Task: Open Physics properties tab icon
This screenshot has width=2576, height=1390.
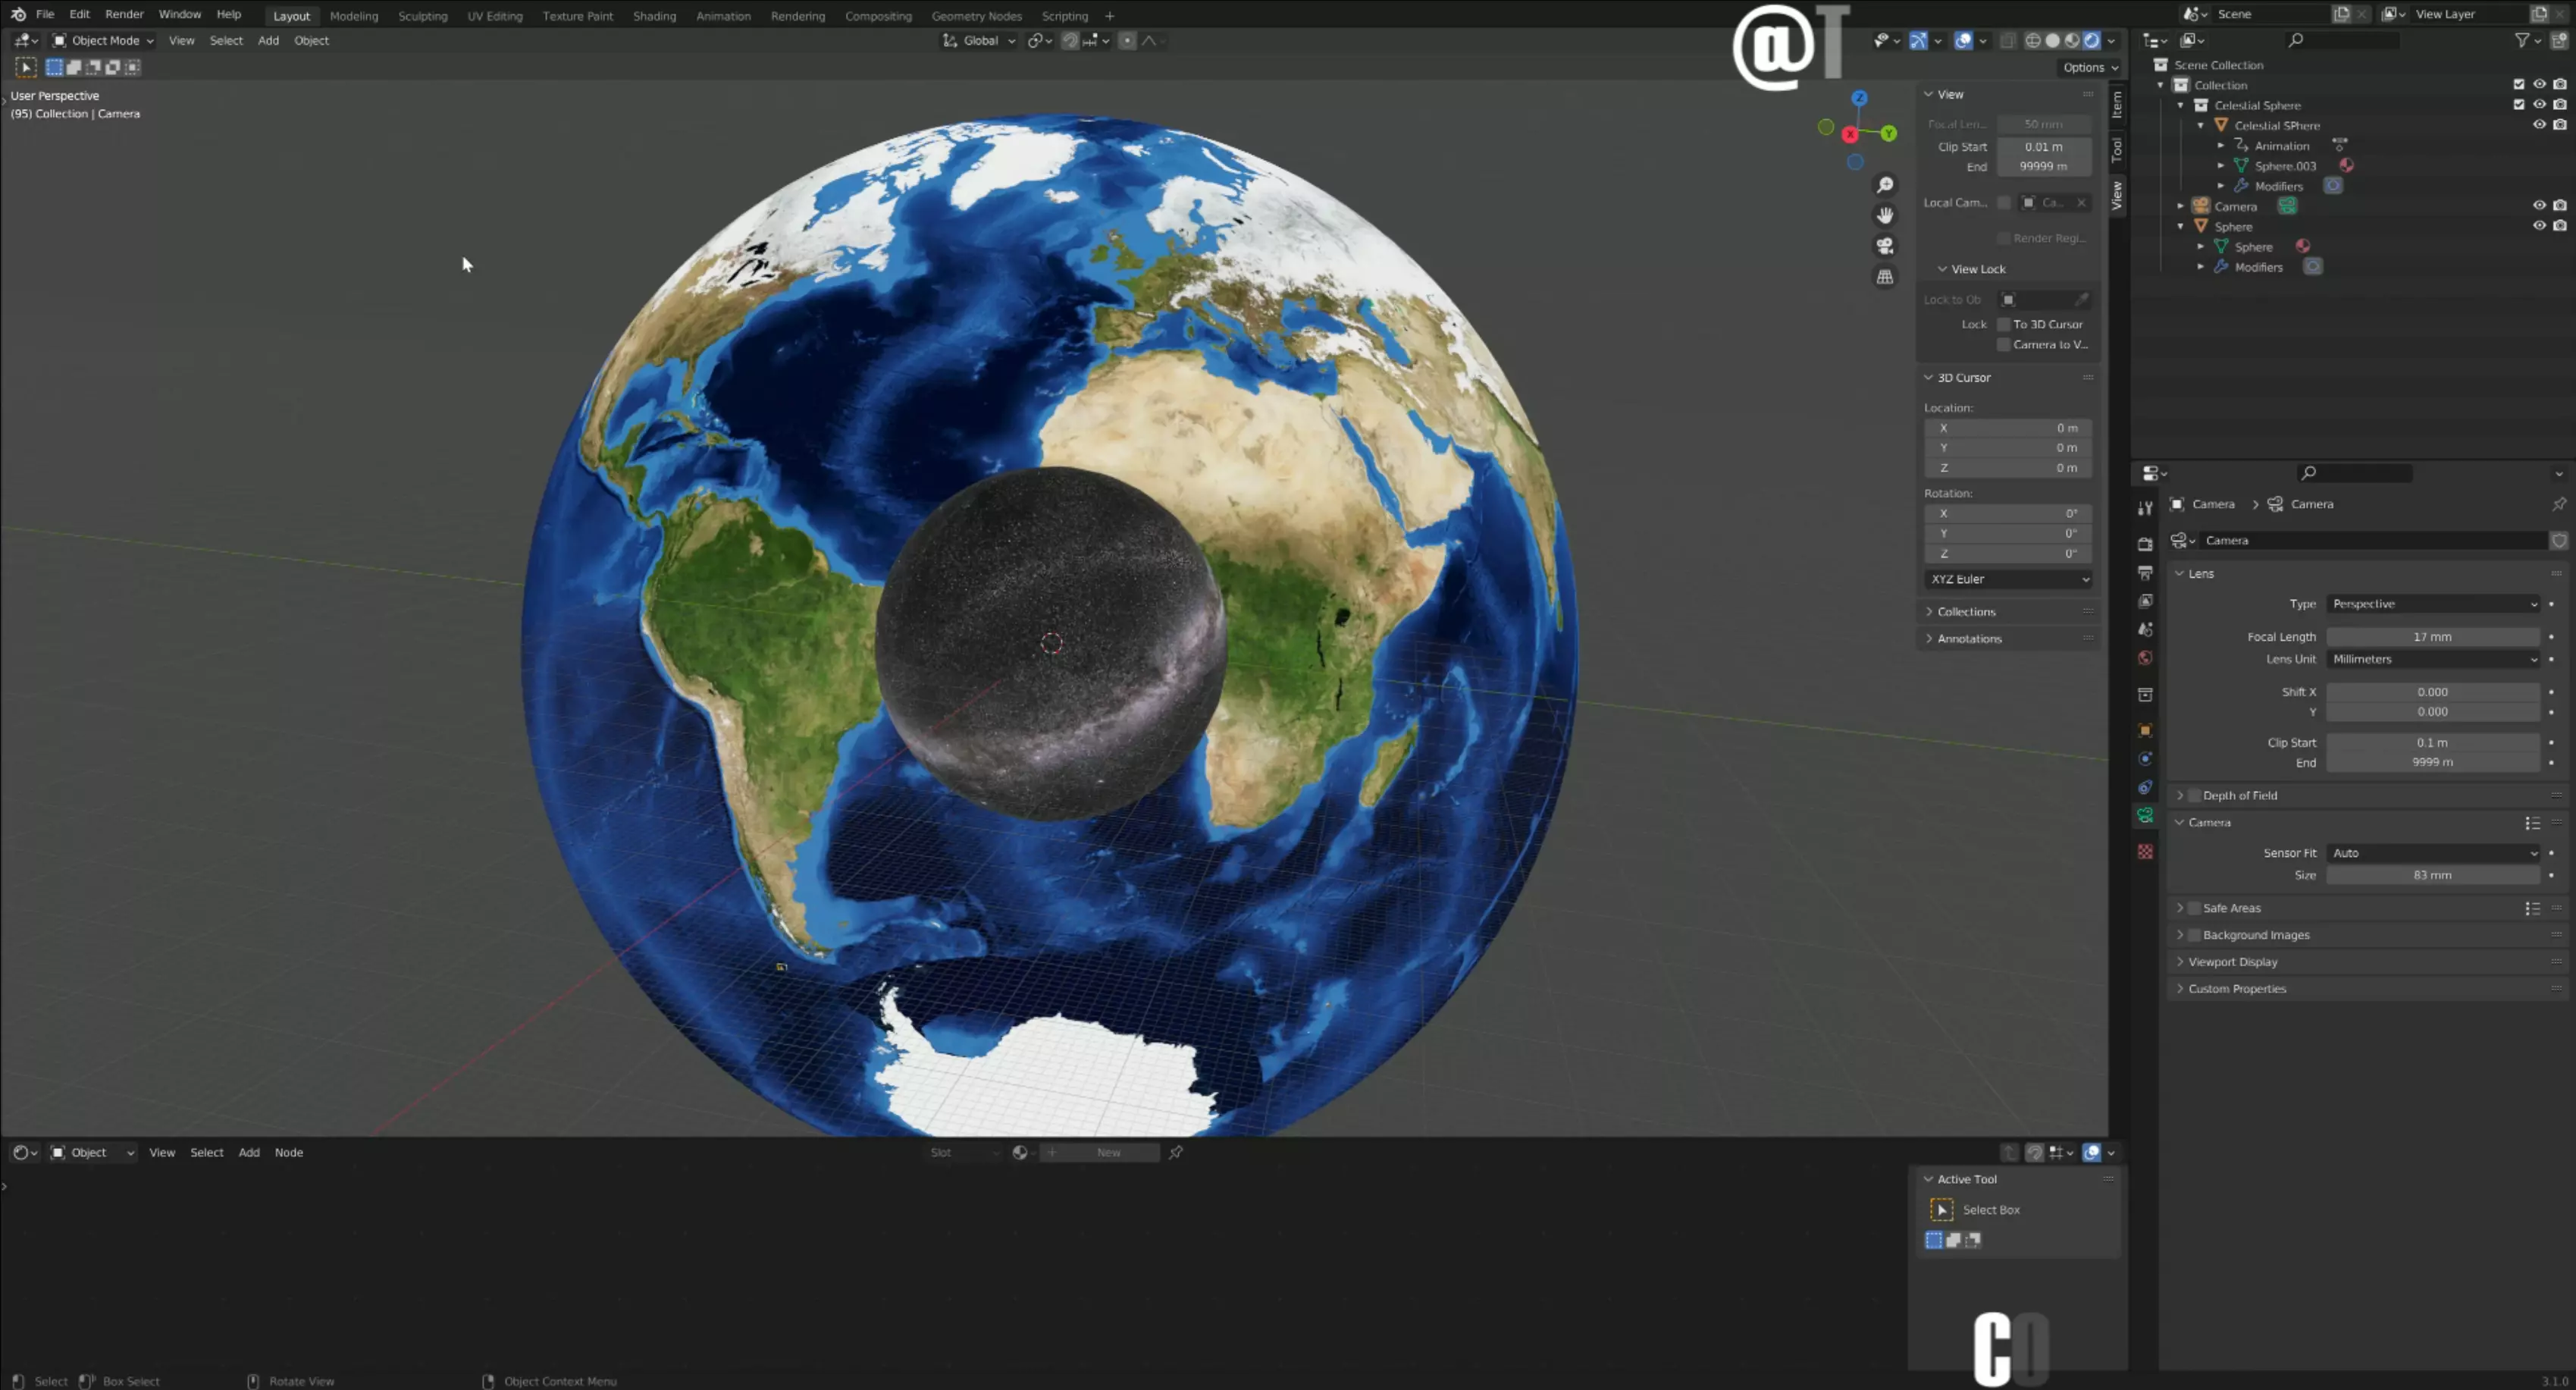Action: pos(2144,759)
